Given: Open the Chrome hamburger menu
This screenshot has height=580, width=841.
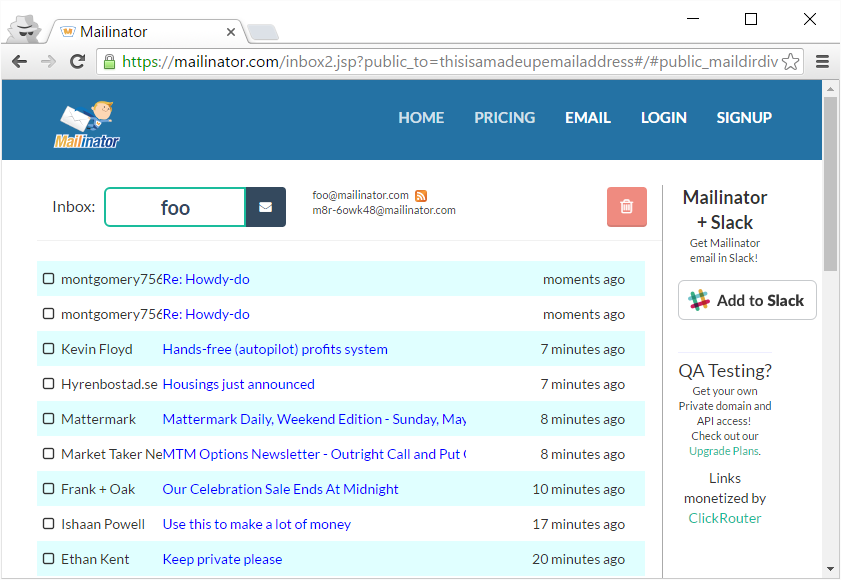Looking at the screenshot, I should (x=822, y=62).
